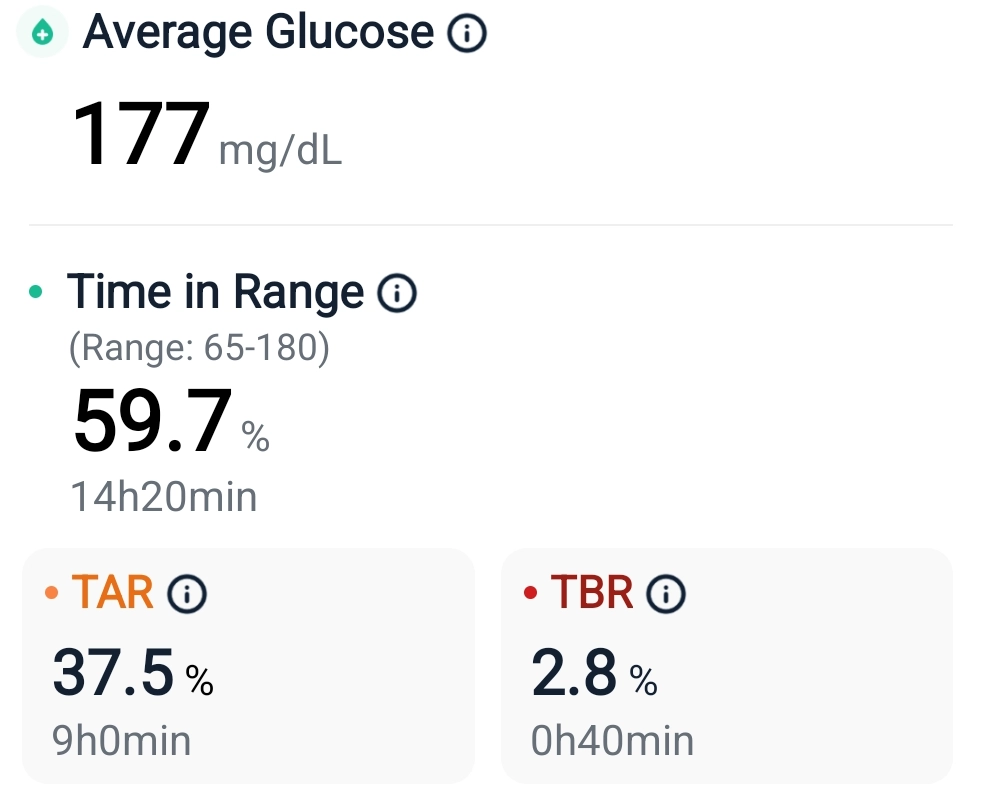This screenshot has height=802, width=982.
Task: Click the 9h0min duration in TAR card
Action: (121, 741)
